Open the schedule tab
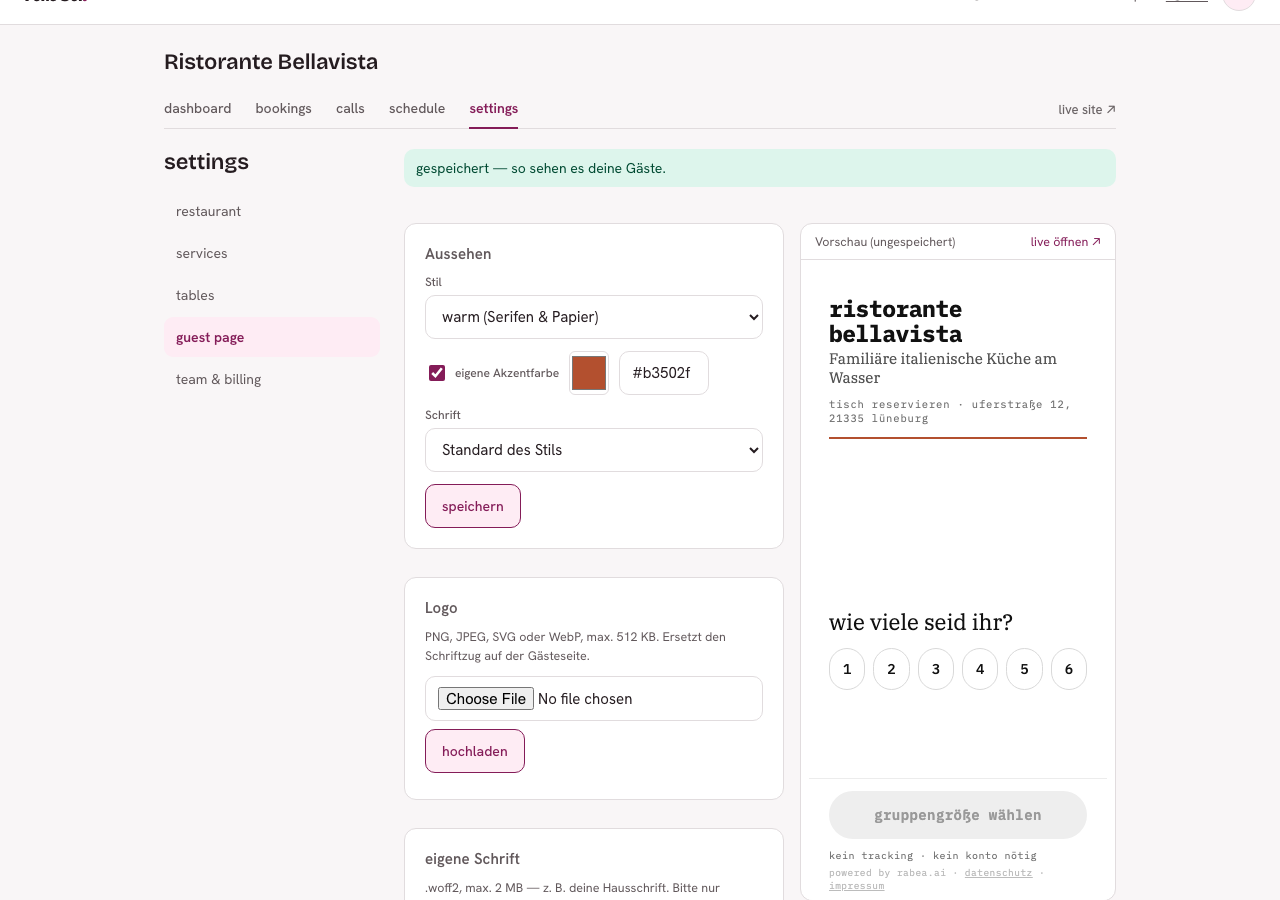This screenshot has width=1280, height=900. point(417,108)
